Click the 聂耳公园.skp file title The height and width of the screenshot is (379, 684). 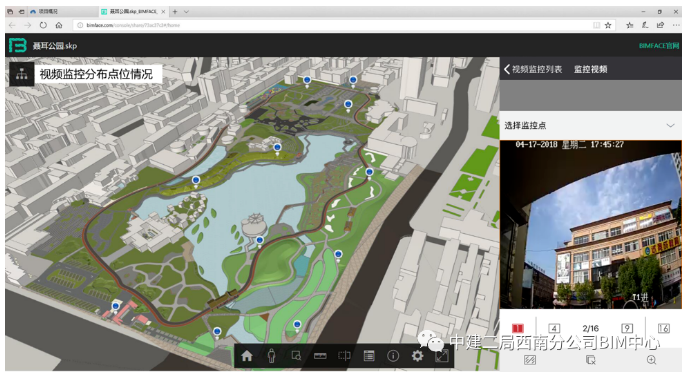coord(55,46)
